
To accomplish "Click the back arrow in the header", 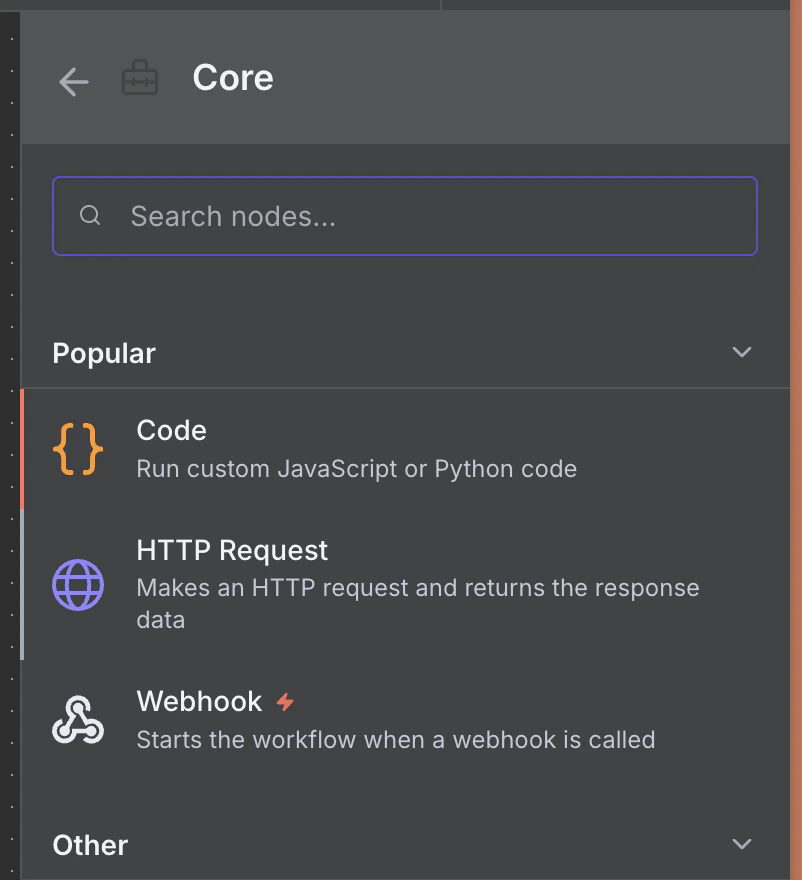I will [x=74, y=81].
